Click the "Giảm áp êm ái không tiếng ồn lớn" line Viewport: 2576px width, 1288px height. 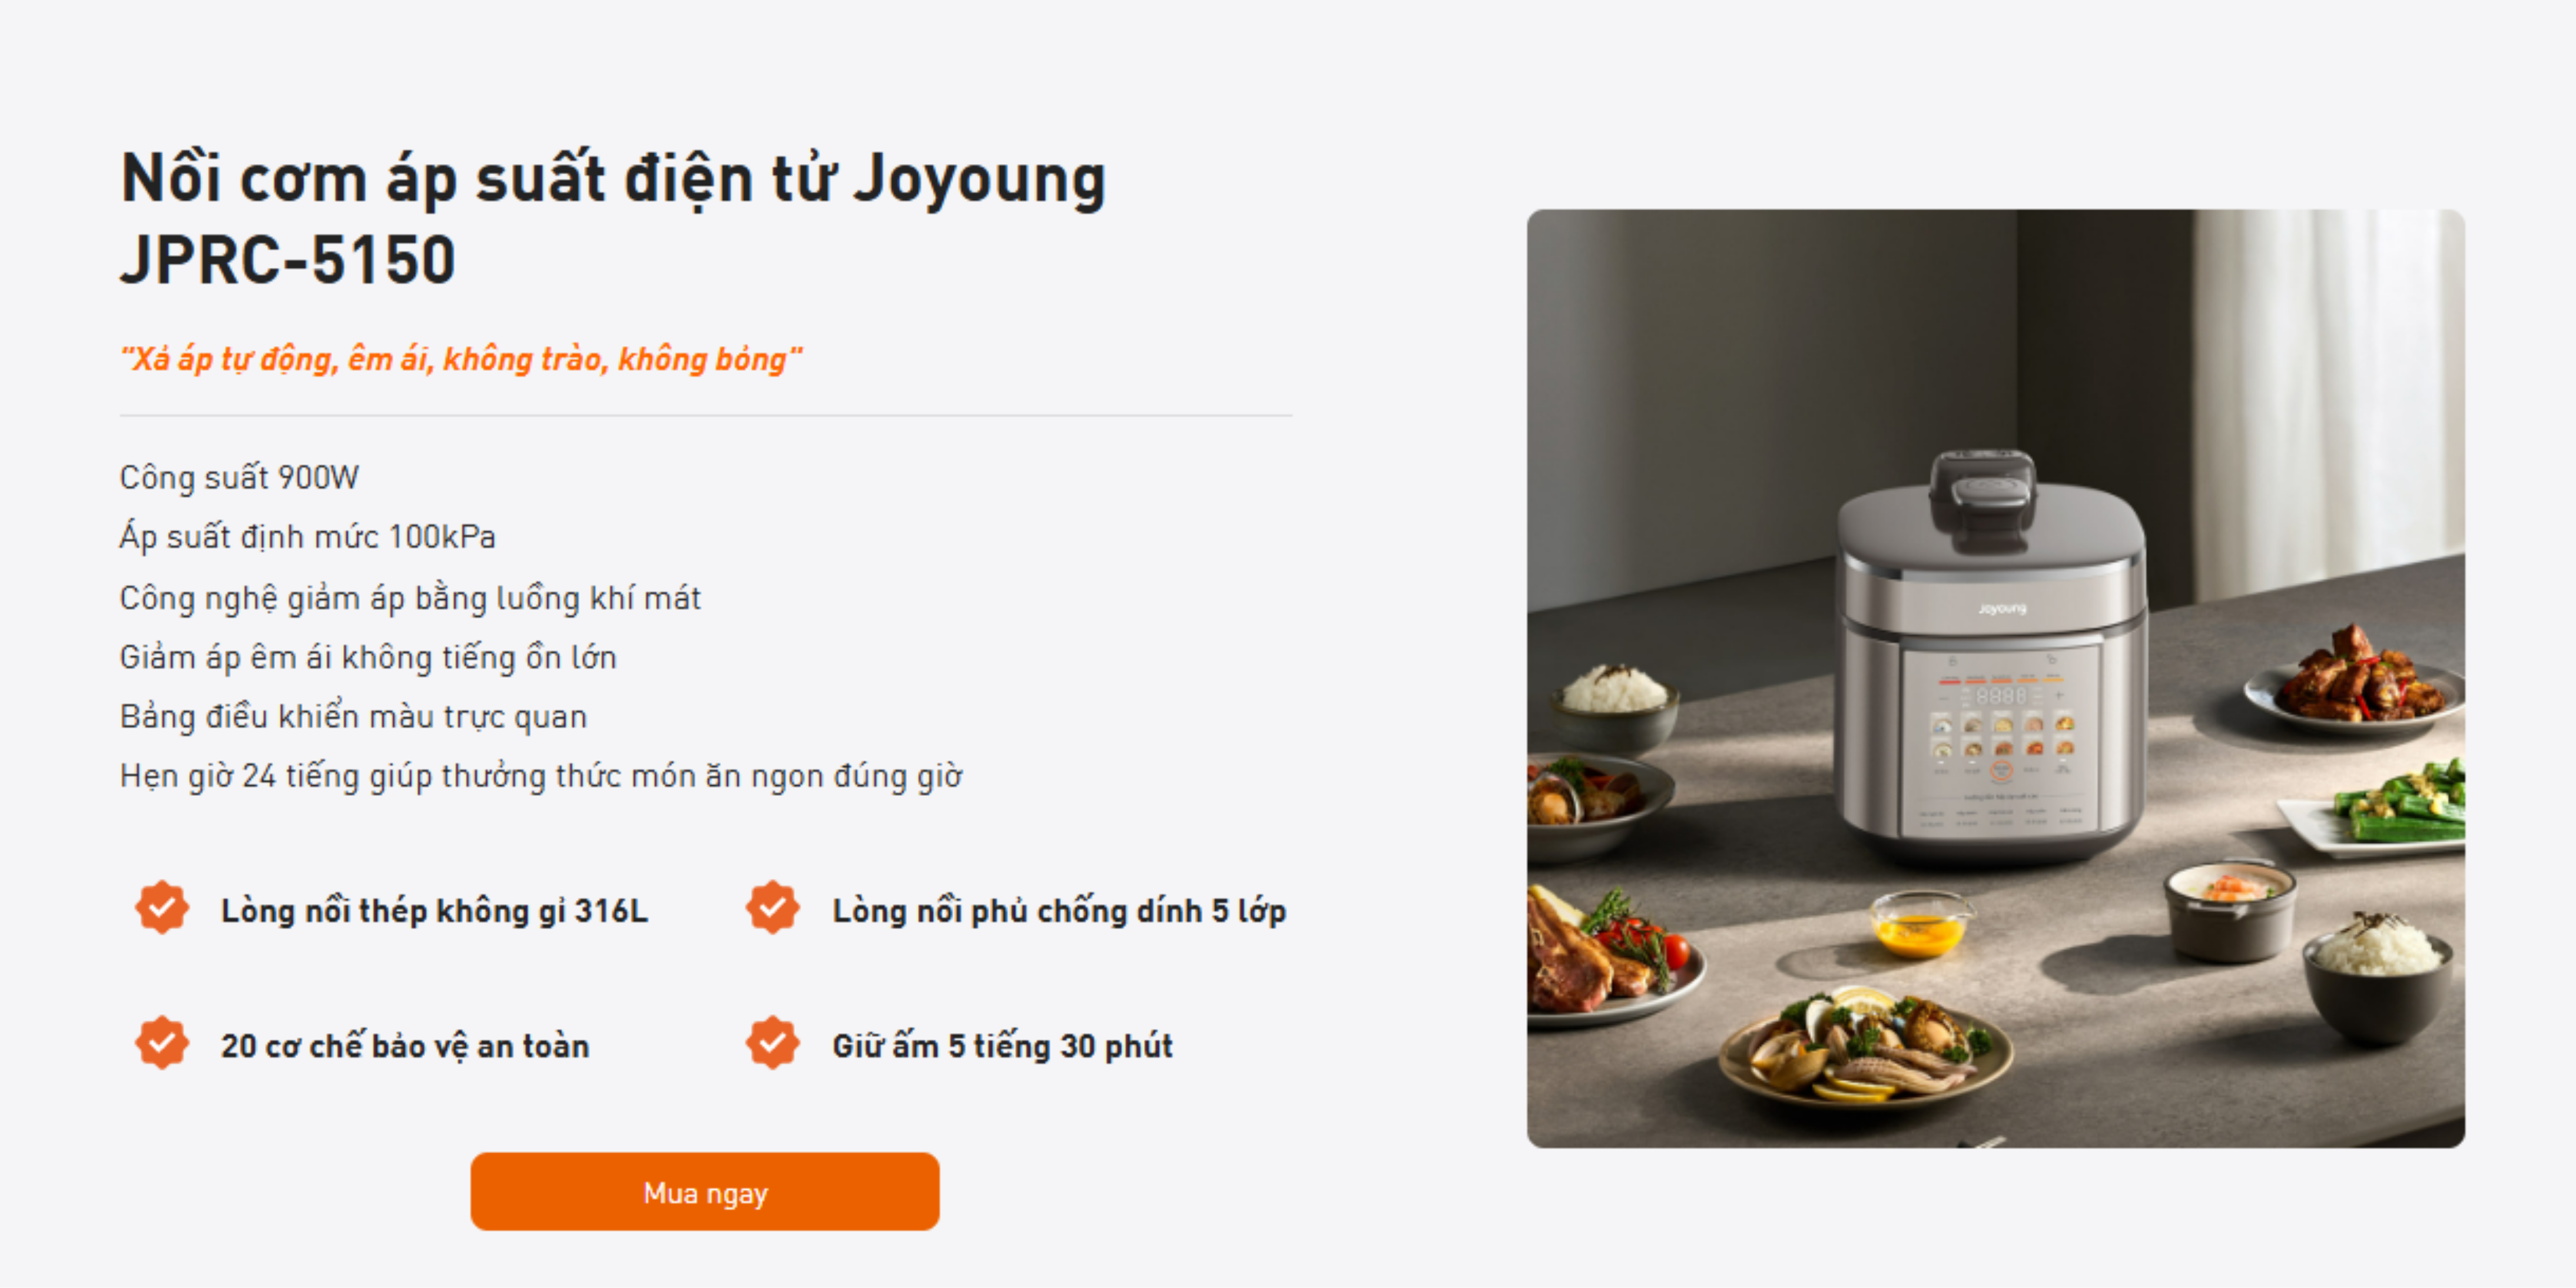point(368,657)
